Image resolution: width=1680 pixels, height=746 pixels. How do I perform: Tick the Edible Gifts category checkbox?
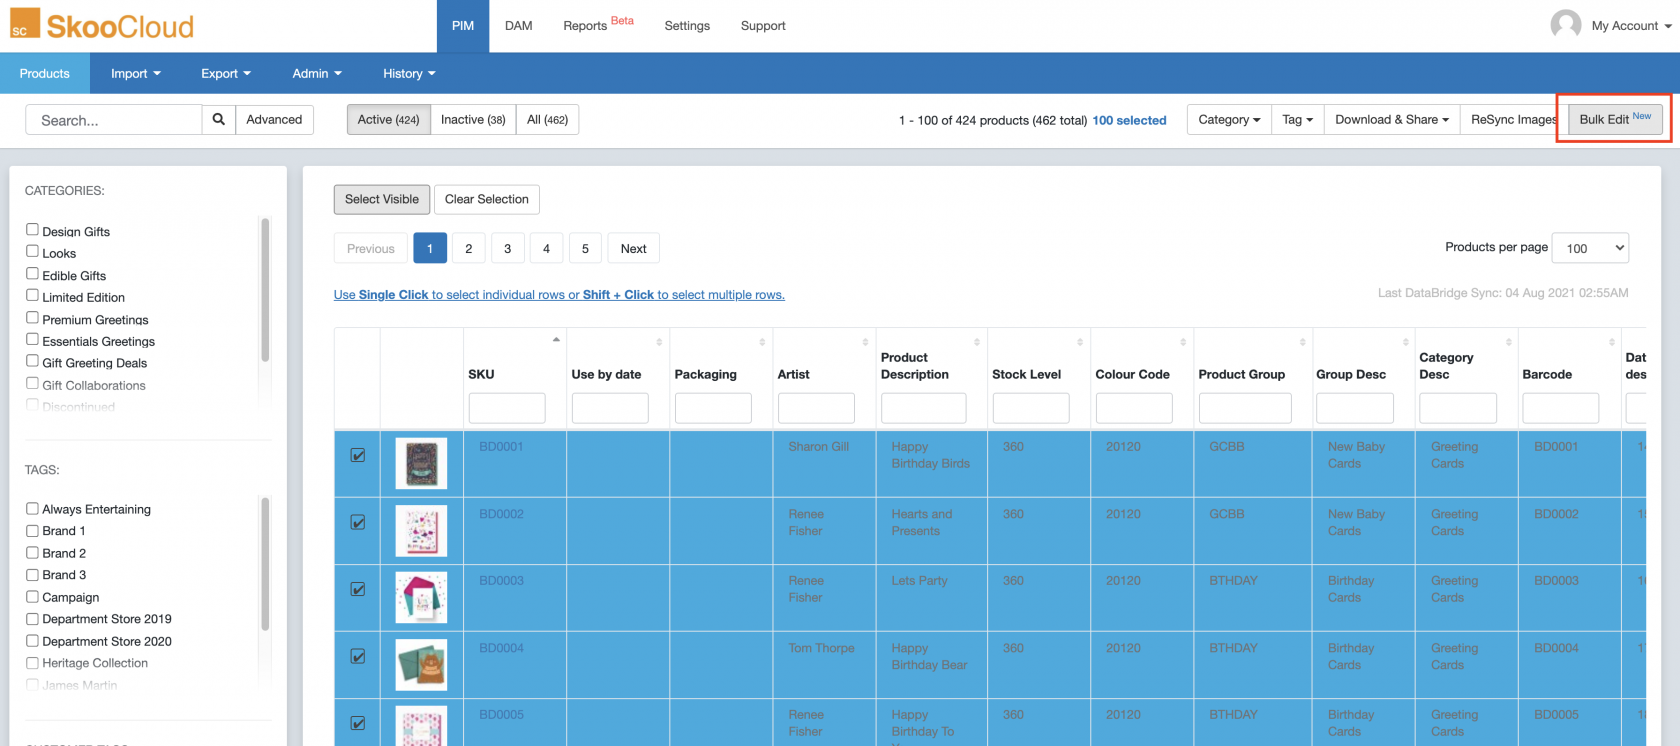(32, 274)
